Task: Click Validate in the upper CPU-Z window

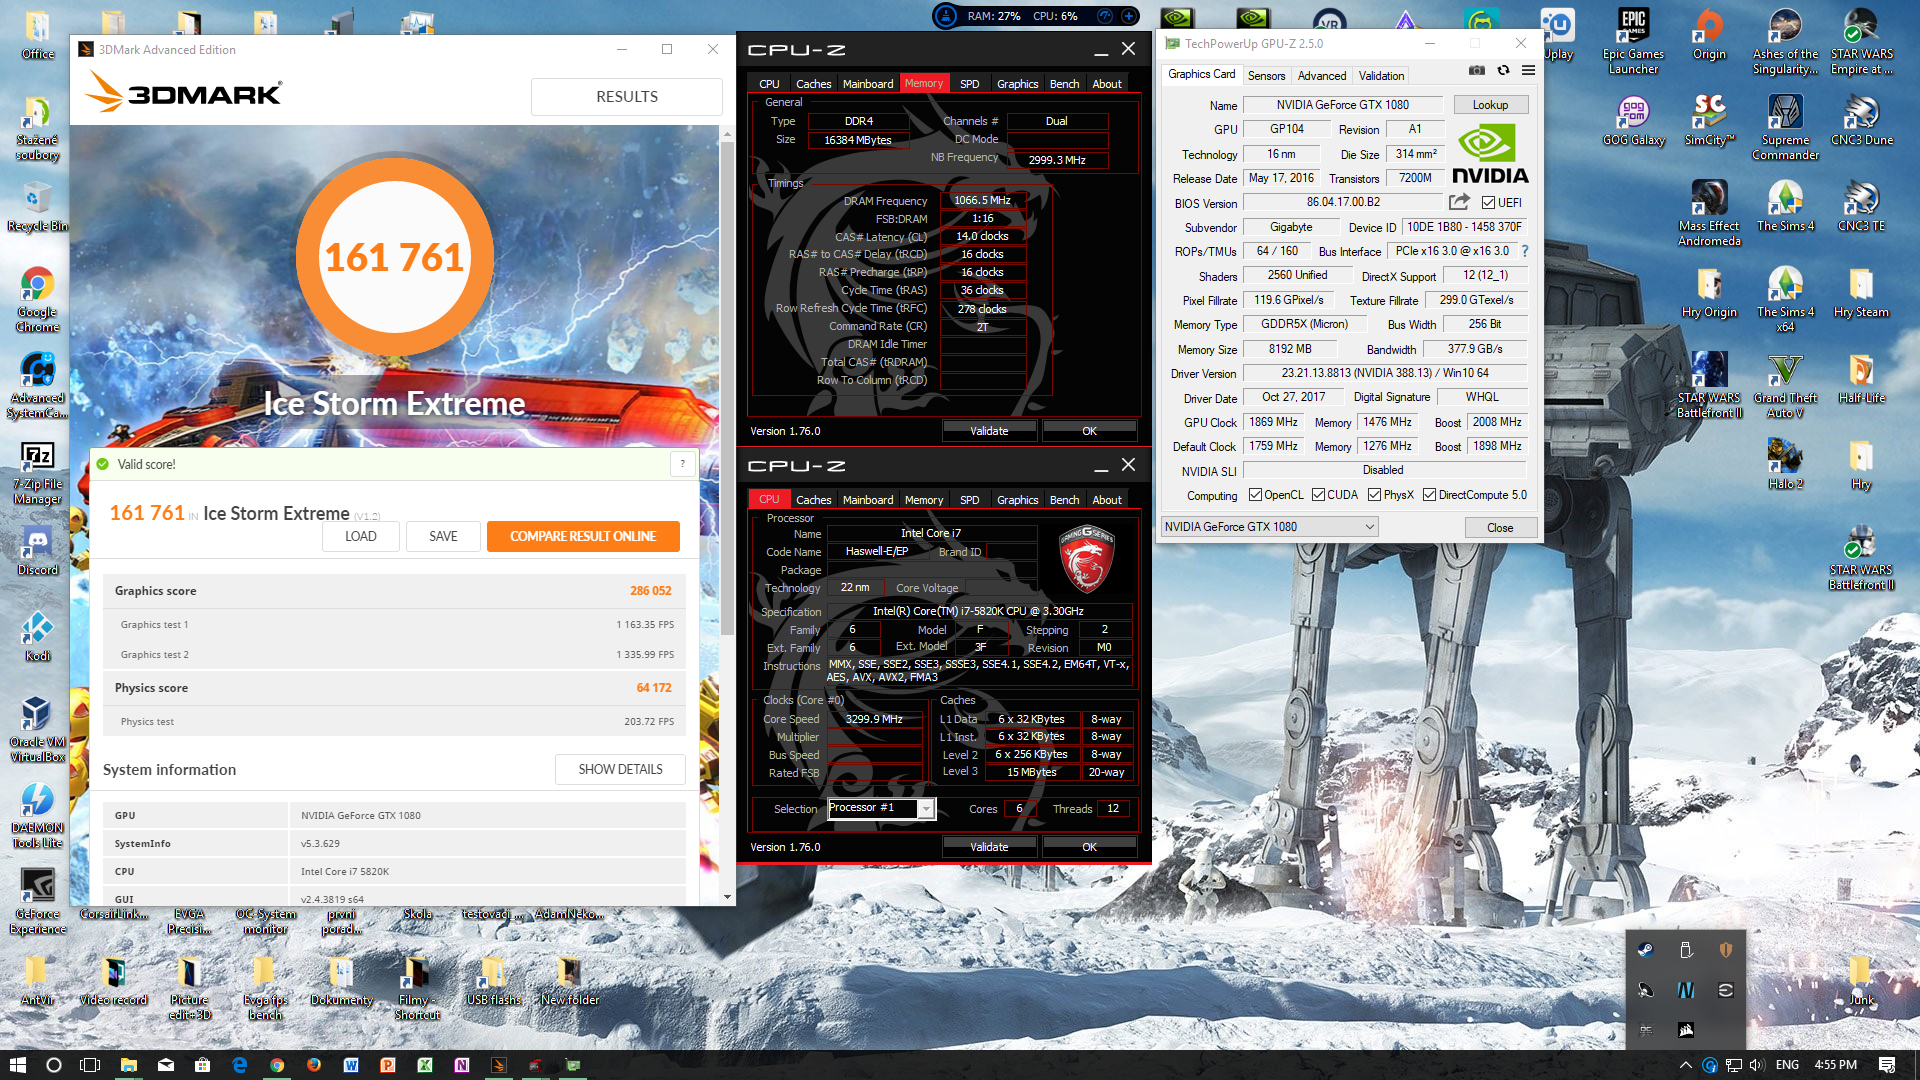Action: [989, 431]
